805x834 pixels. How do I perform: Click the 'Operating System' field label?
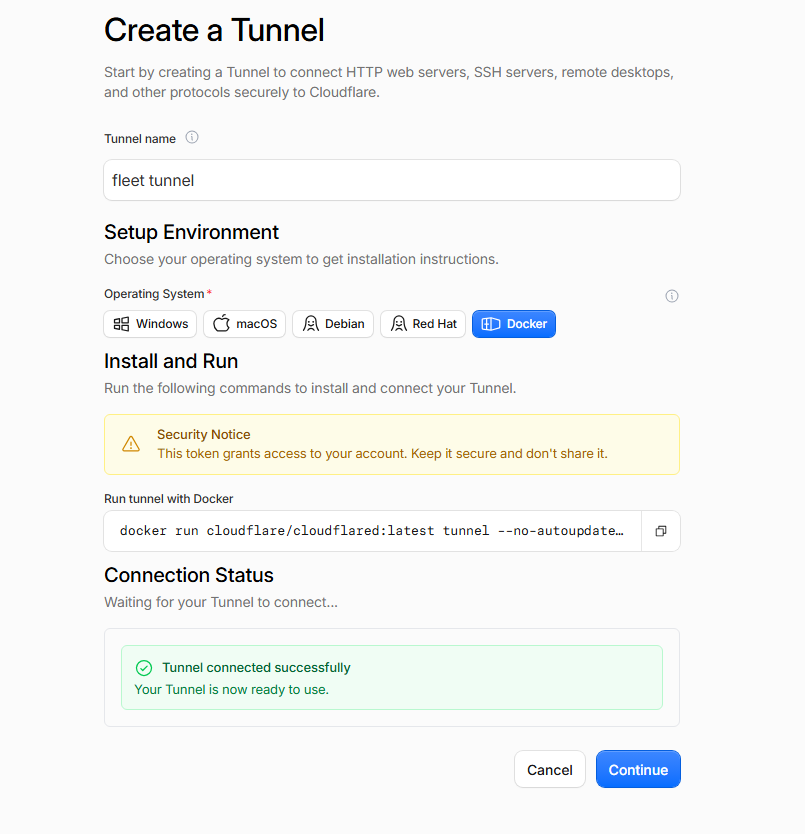point(154,294)
